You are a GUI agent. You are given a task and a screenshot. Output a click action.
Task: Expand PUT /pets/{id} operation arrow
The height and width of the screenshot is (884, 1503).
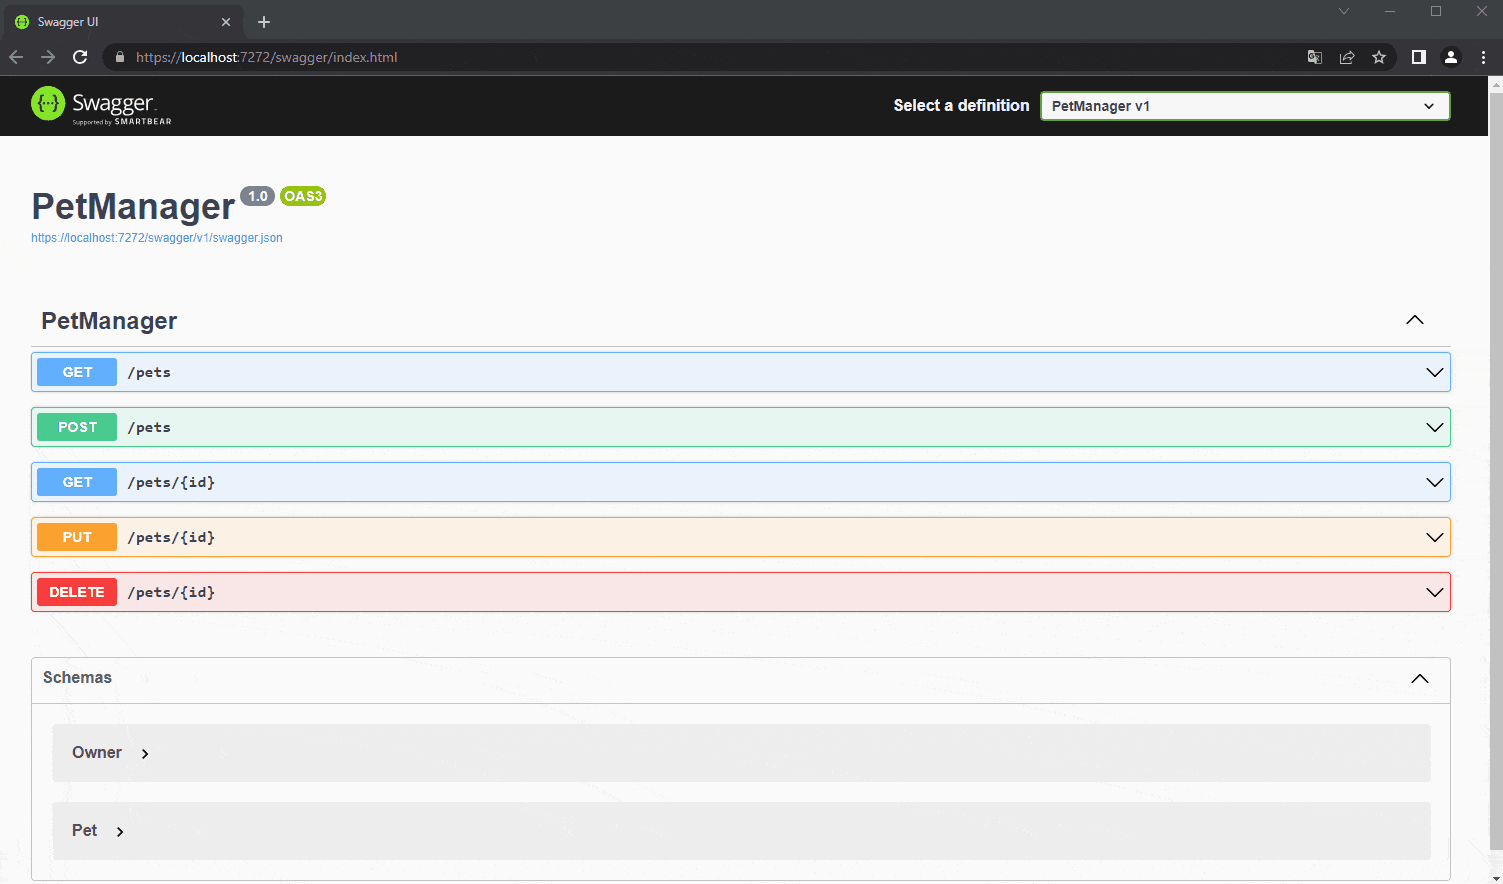[1435, 537]
